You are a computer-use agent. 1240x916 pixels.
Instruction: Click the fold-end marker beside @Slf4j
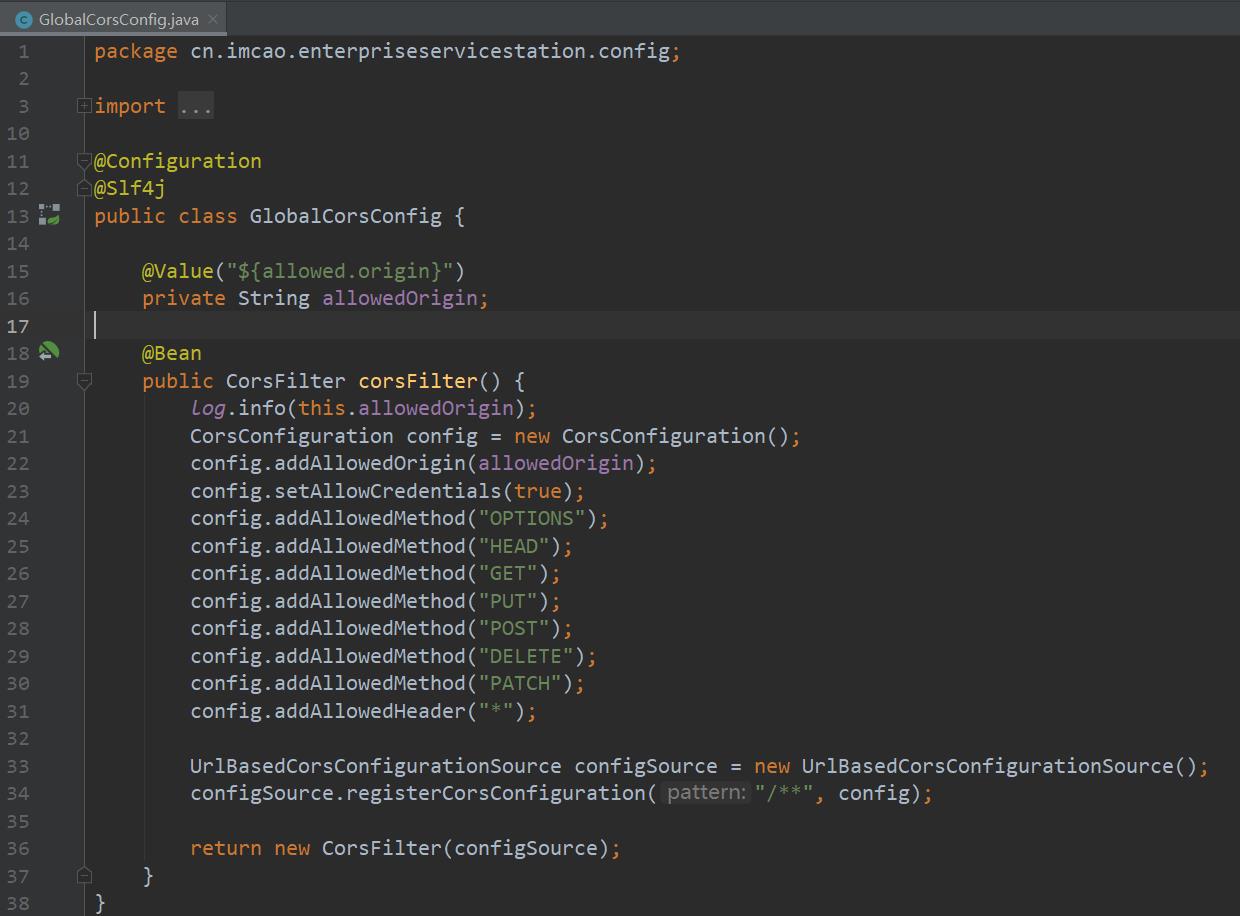coord(84,188)
